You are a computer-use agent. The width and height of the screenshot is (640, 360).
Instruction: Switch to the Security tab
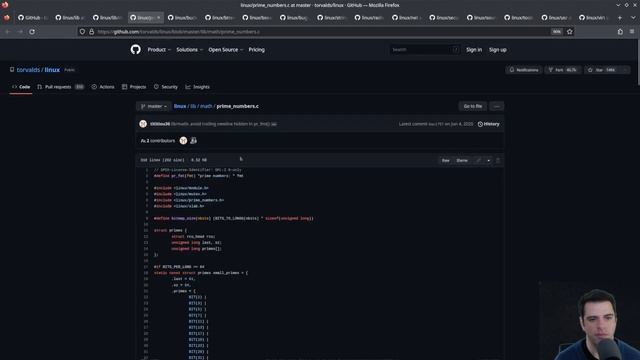click(x=166, y=87)
